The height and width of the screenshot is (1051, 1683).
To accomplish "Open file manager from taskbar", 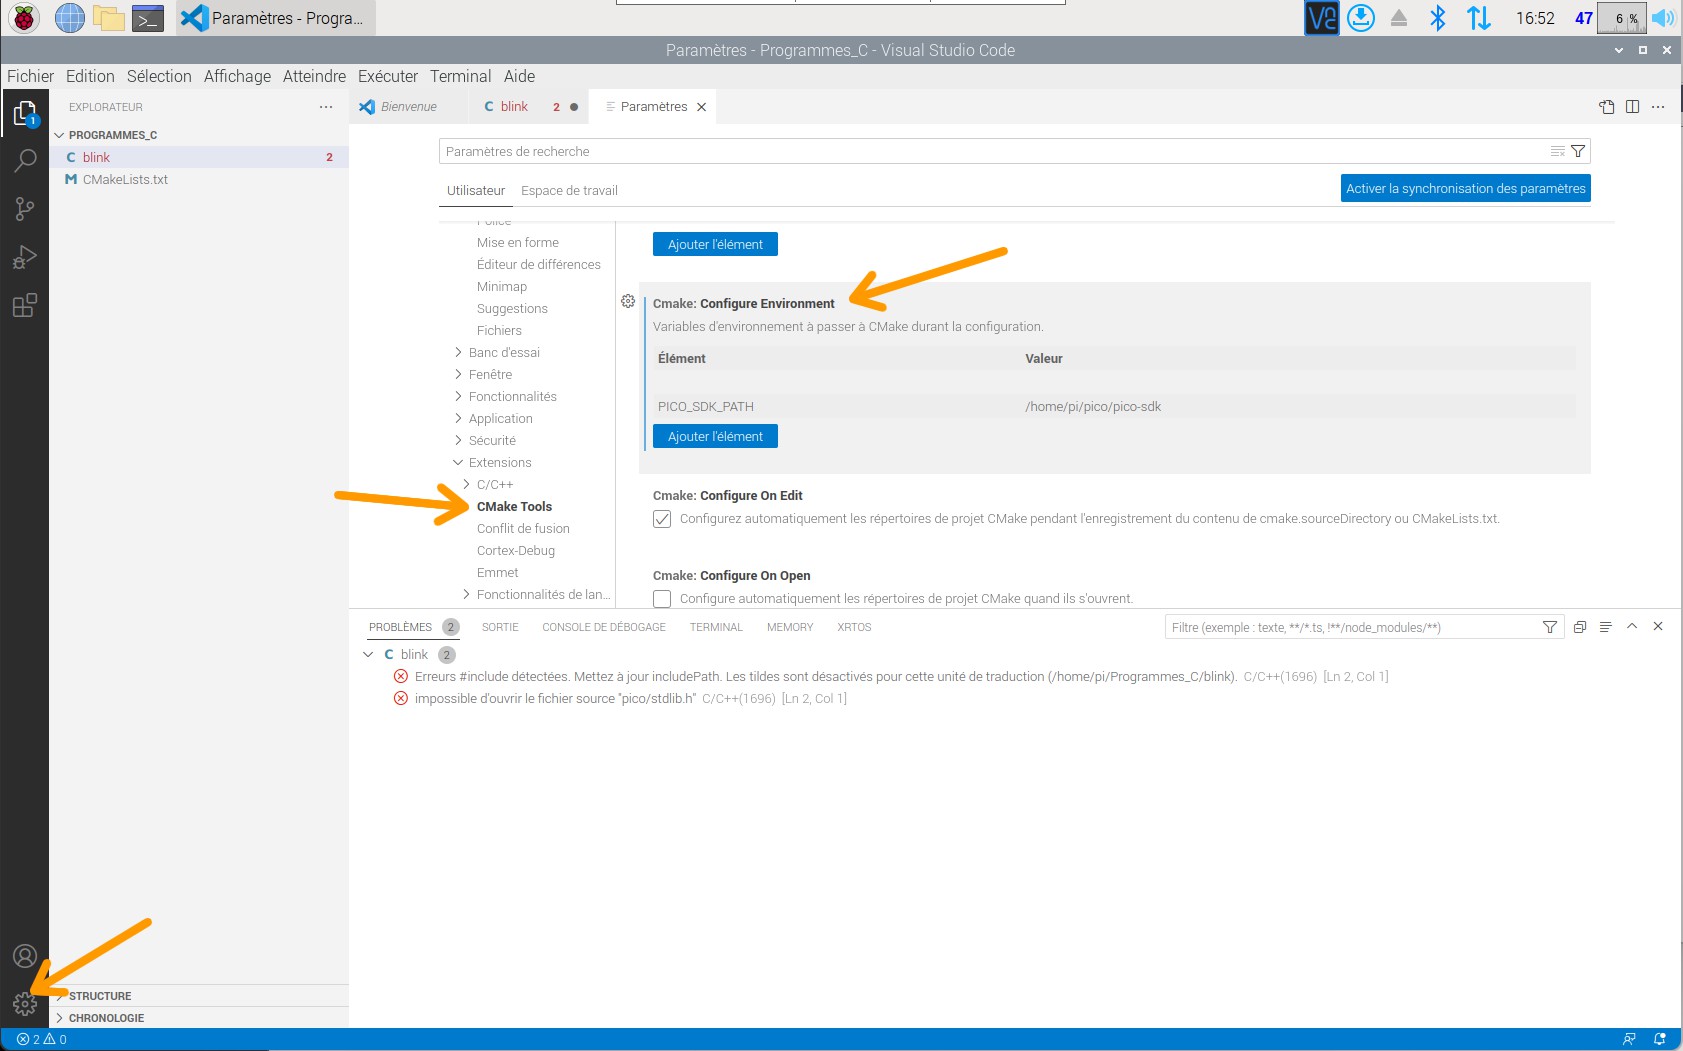I will point(108,18).
